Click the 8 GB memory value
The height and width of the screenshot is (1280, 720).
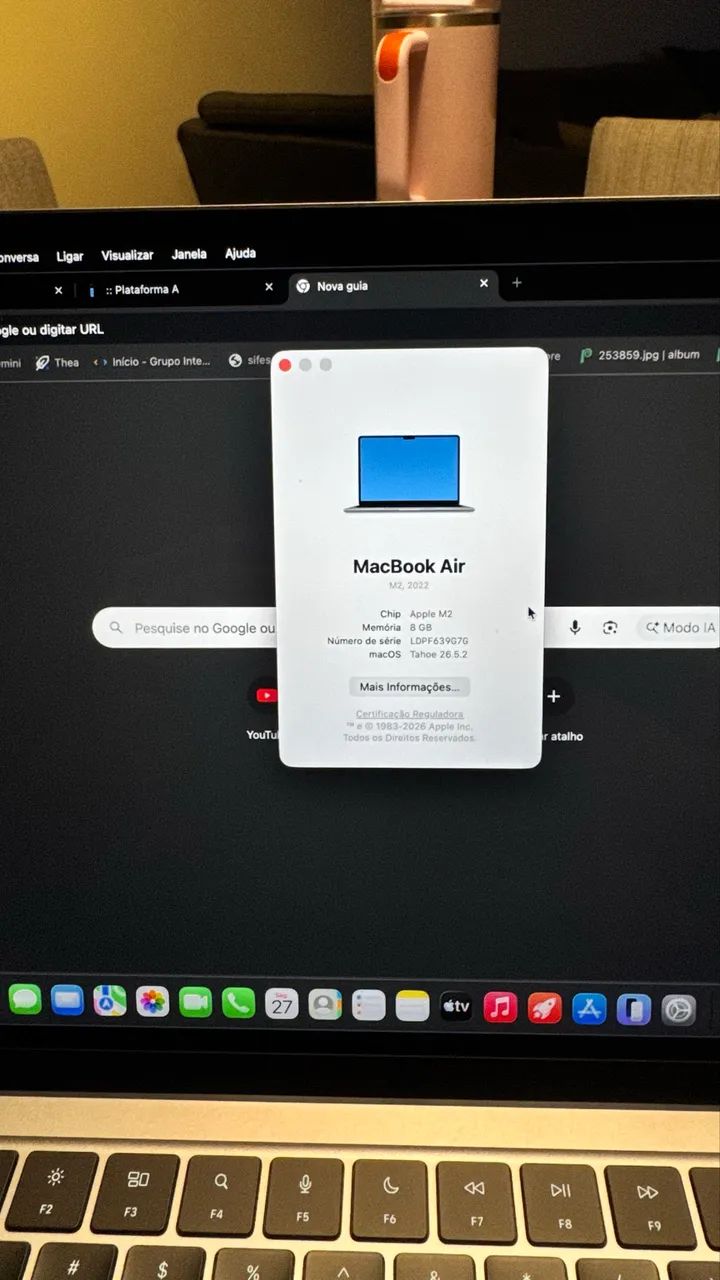coord(421,628)
